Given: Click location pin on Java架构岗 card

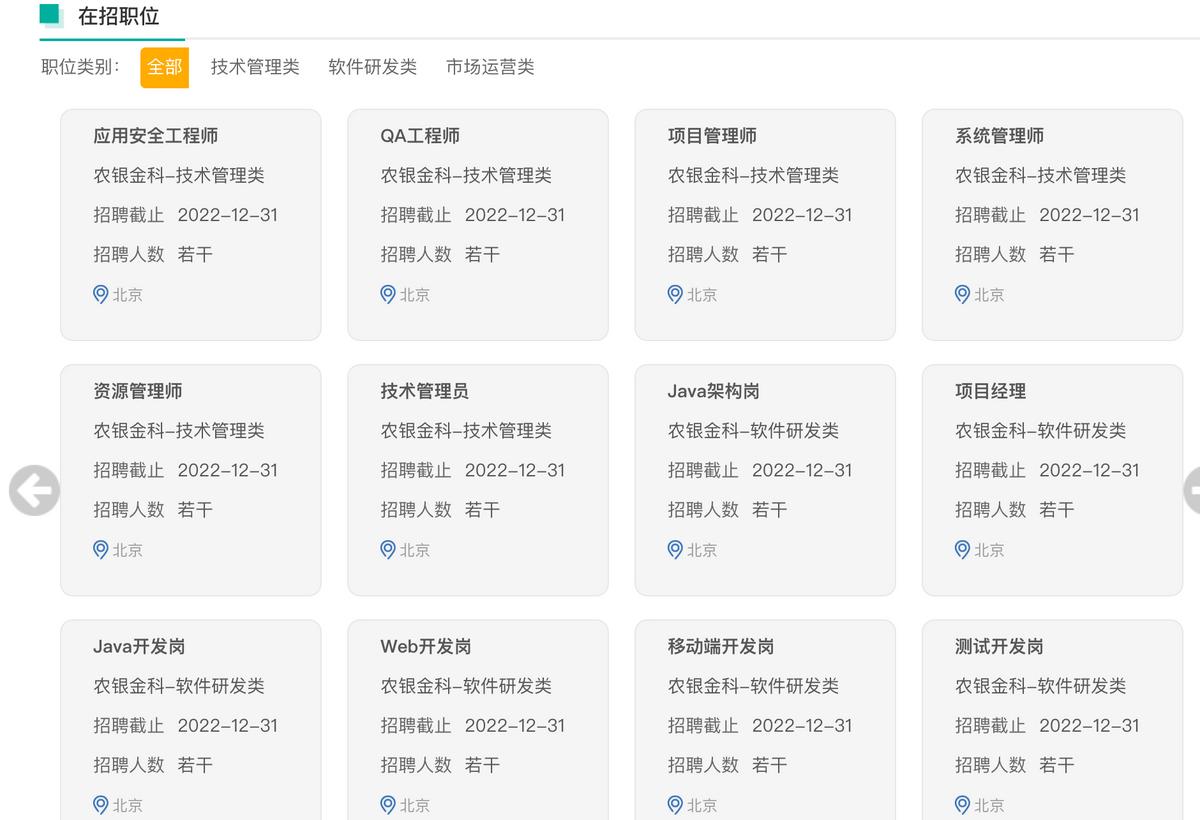Looking at the screenshot, I should (675, 549).
